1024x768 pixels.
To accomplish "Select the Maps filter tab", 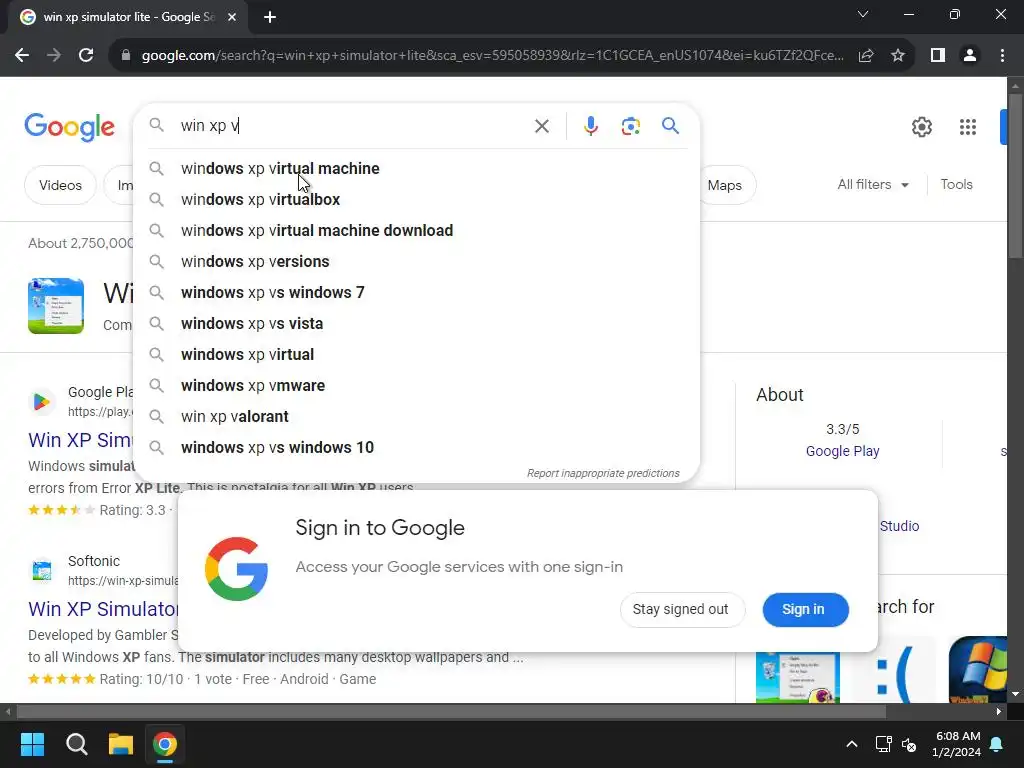I will [x=725, y=185].
